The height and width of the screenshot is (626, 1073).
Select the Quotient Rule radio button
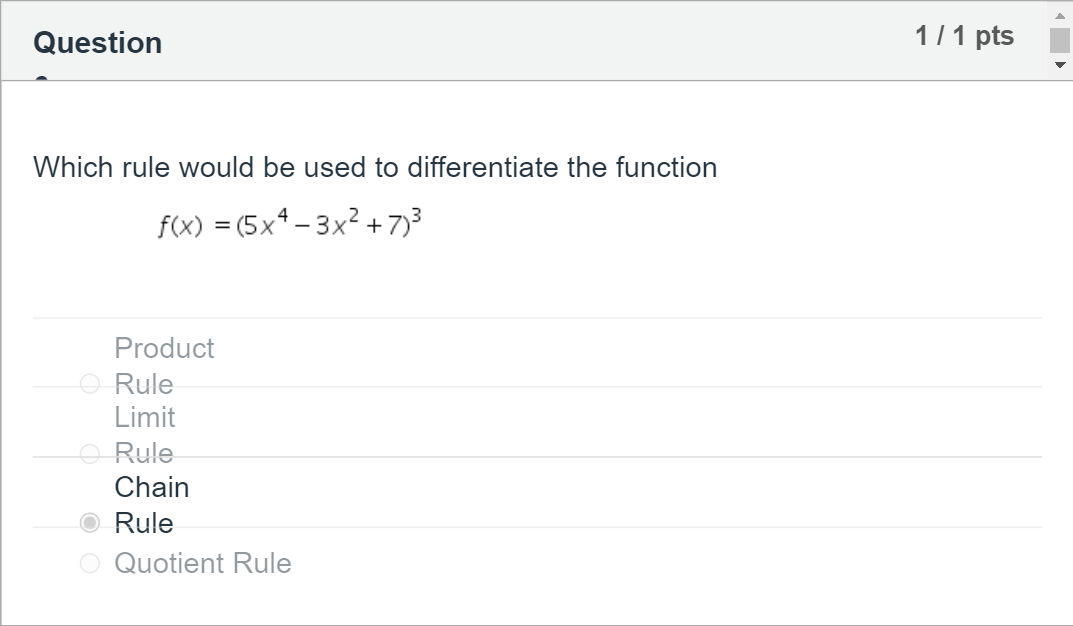(x=89, y=563)
